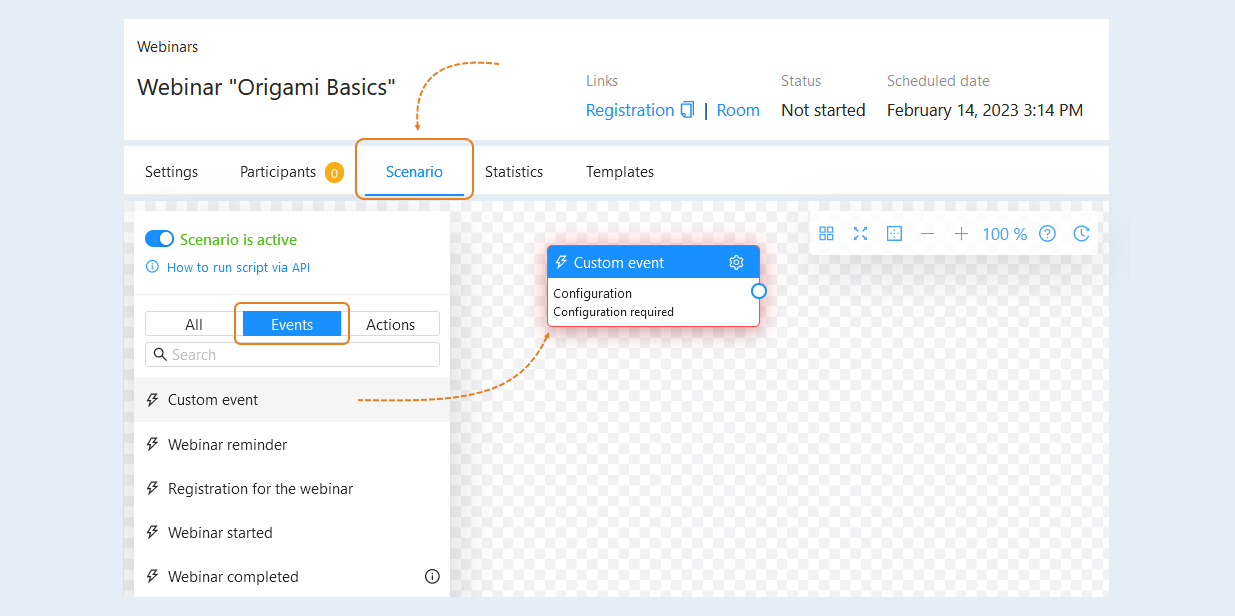Click the dotted-square fit-to-view icon

point(894,233)
